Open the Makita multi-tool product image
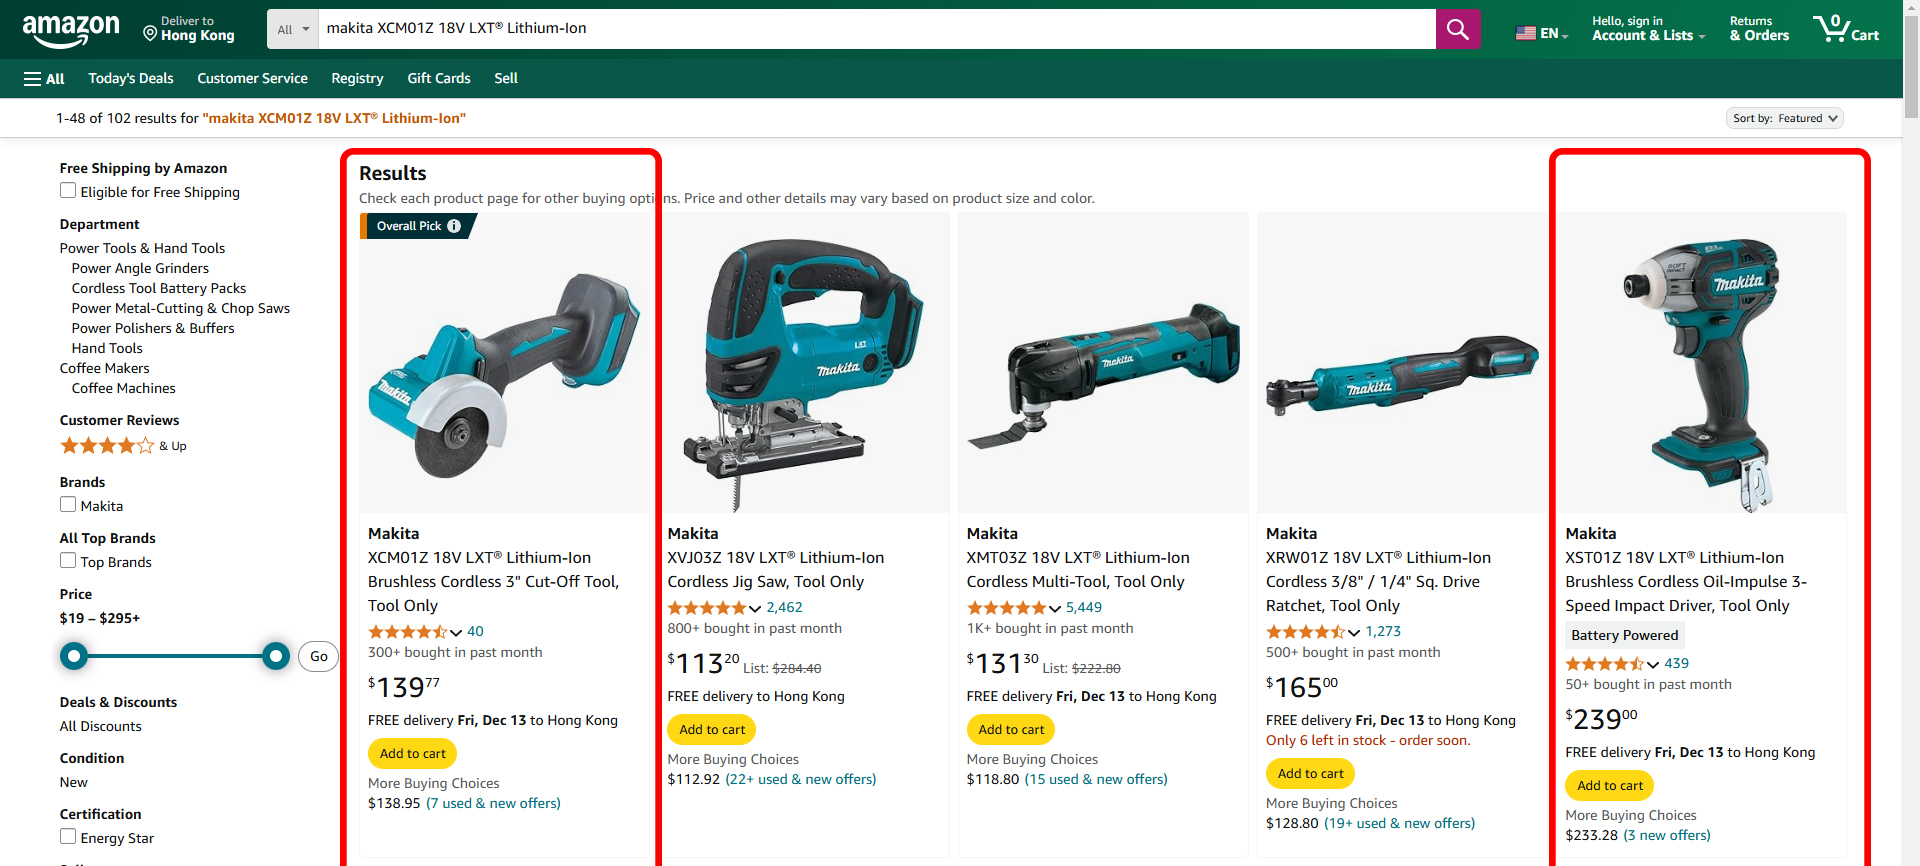The height and width of the screenshot is (866, 1920). click(1103, 363)
